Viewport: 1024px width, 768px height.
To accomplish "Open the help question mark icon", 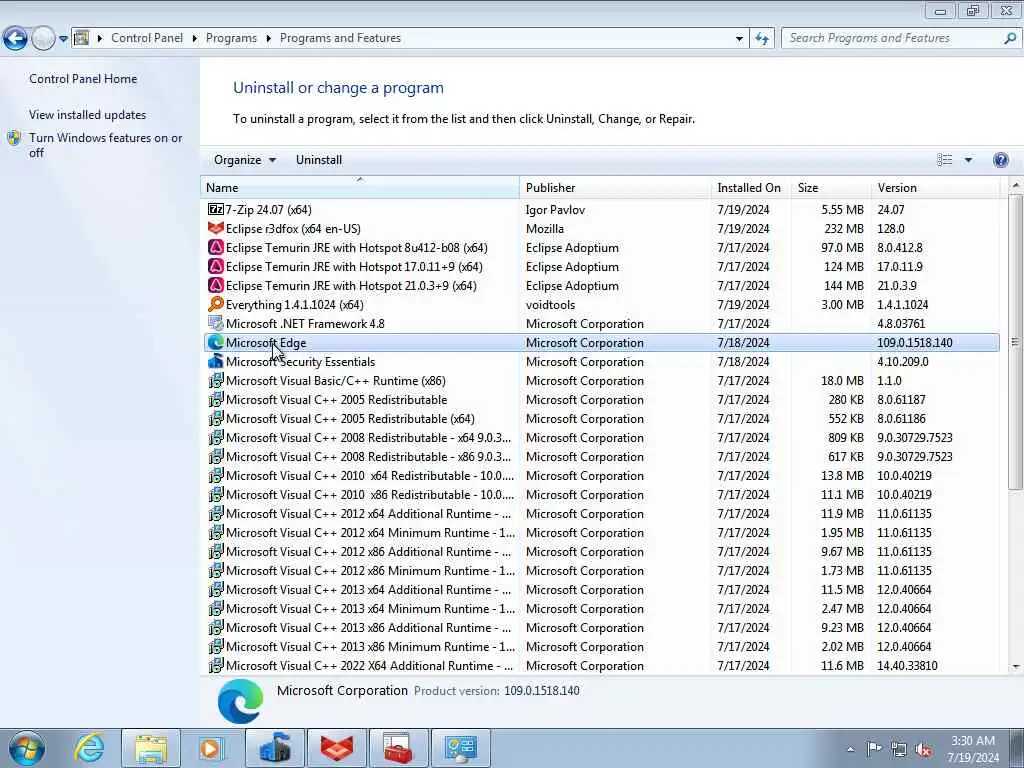I will point(1000,160).
